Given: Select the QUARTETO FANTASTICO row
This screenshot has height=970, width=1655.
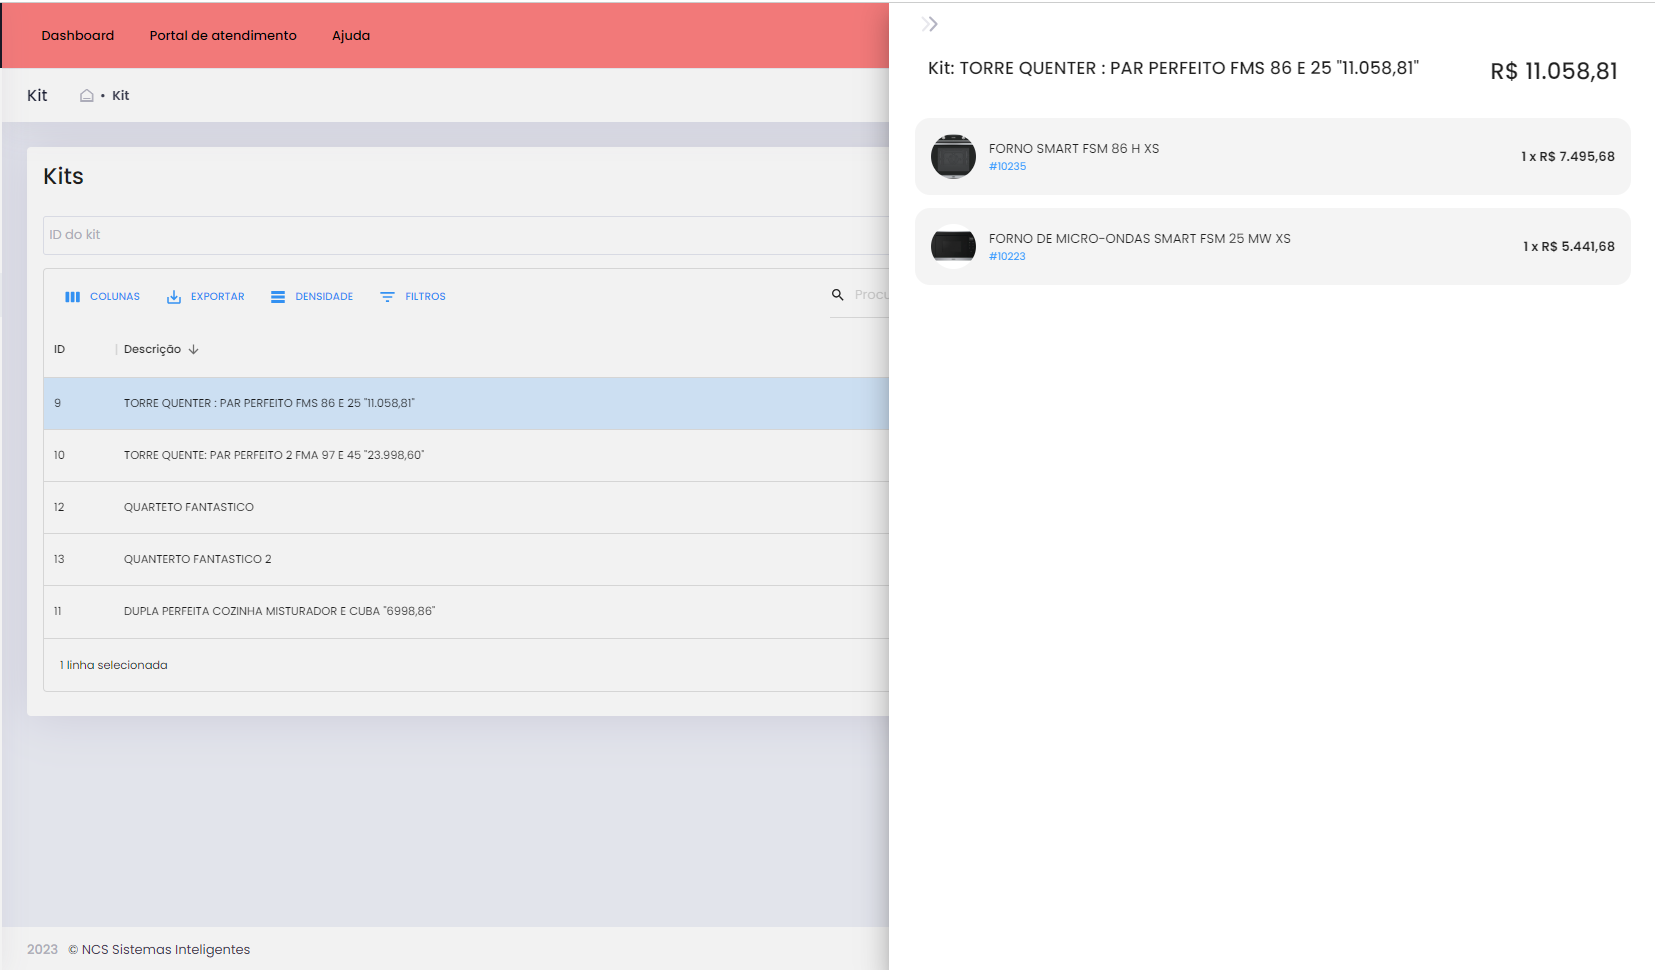Looking at the screenshot, I should coord(189,508).
